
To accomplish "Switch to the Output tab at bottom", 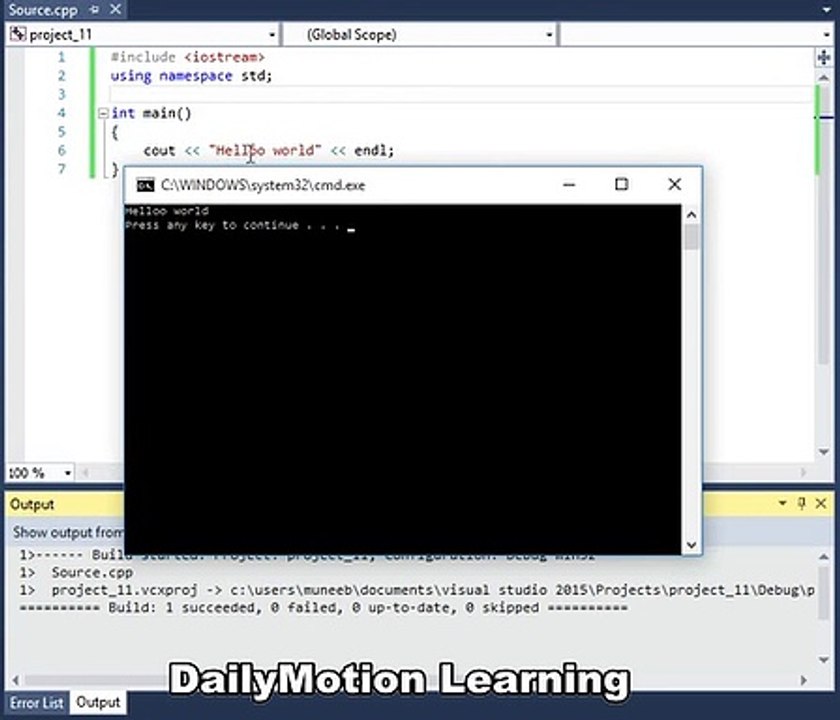I will 98,702.
